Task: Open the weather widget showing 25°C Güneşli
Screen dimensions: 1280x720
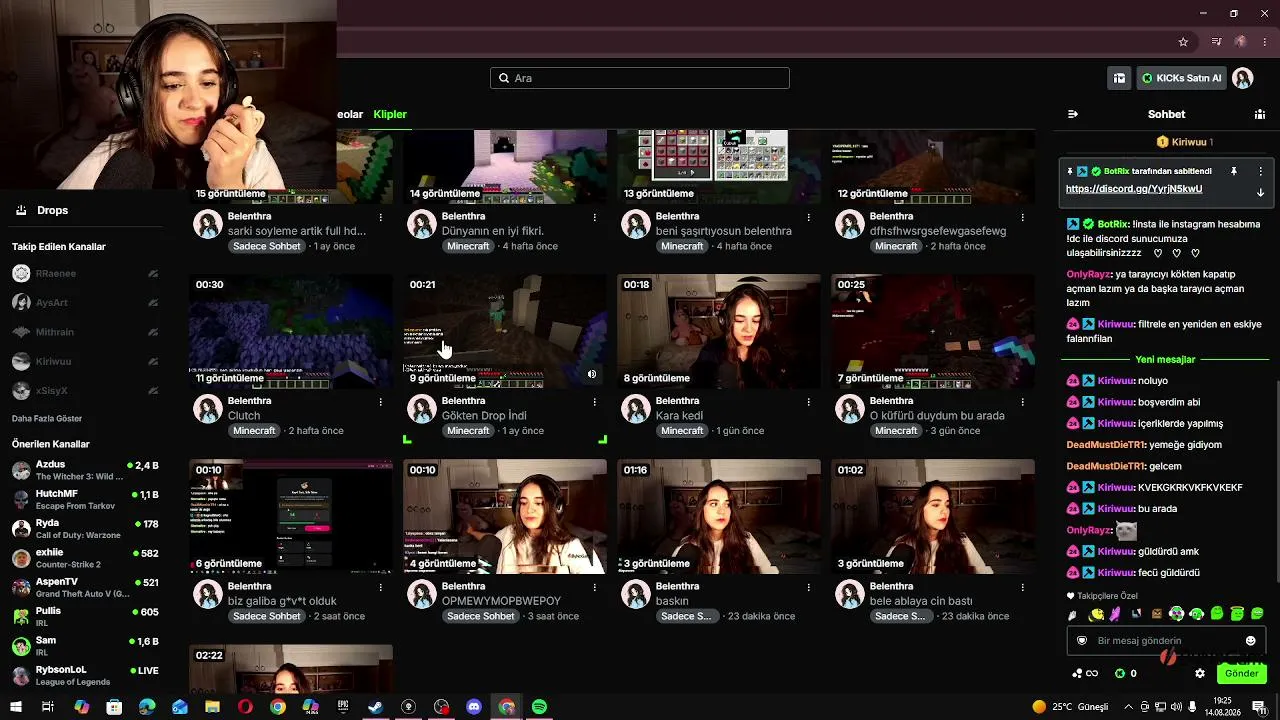Action: pos(1071,707)
